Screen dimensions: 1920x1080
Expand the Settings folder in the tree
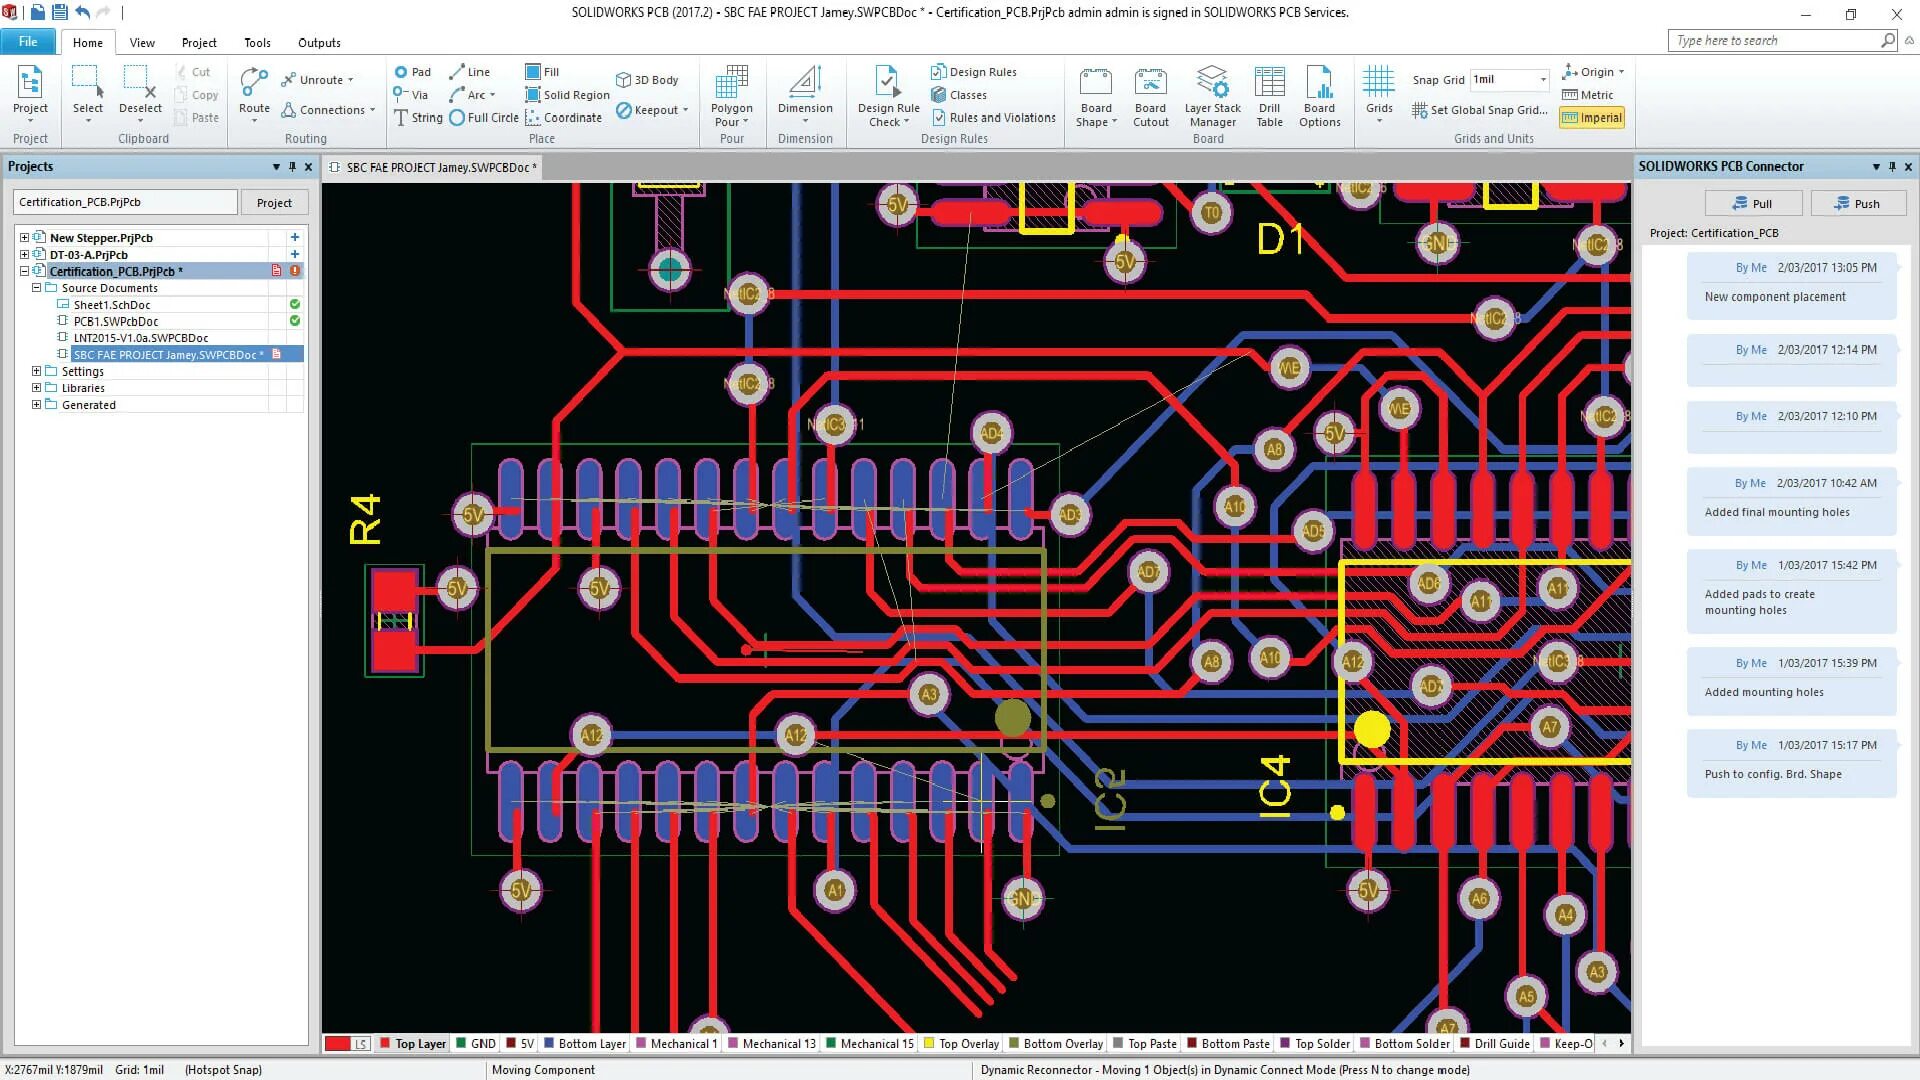click(37, 371)
